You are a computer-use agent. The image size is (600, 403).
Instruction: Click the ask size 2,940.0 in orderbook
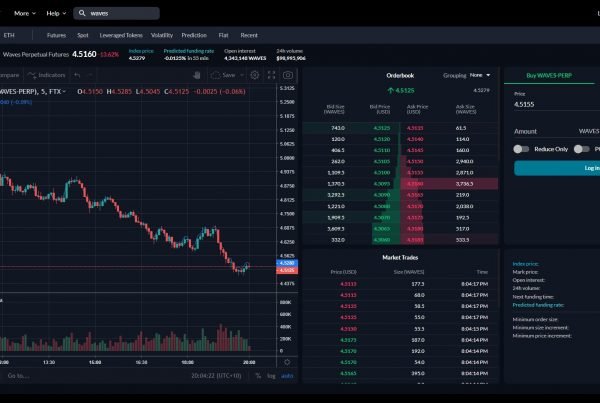pos(465,162)
